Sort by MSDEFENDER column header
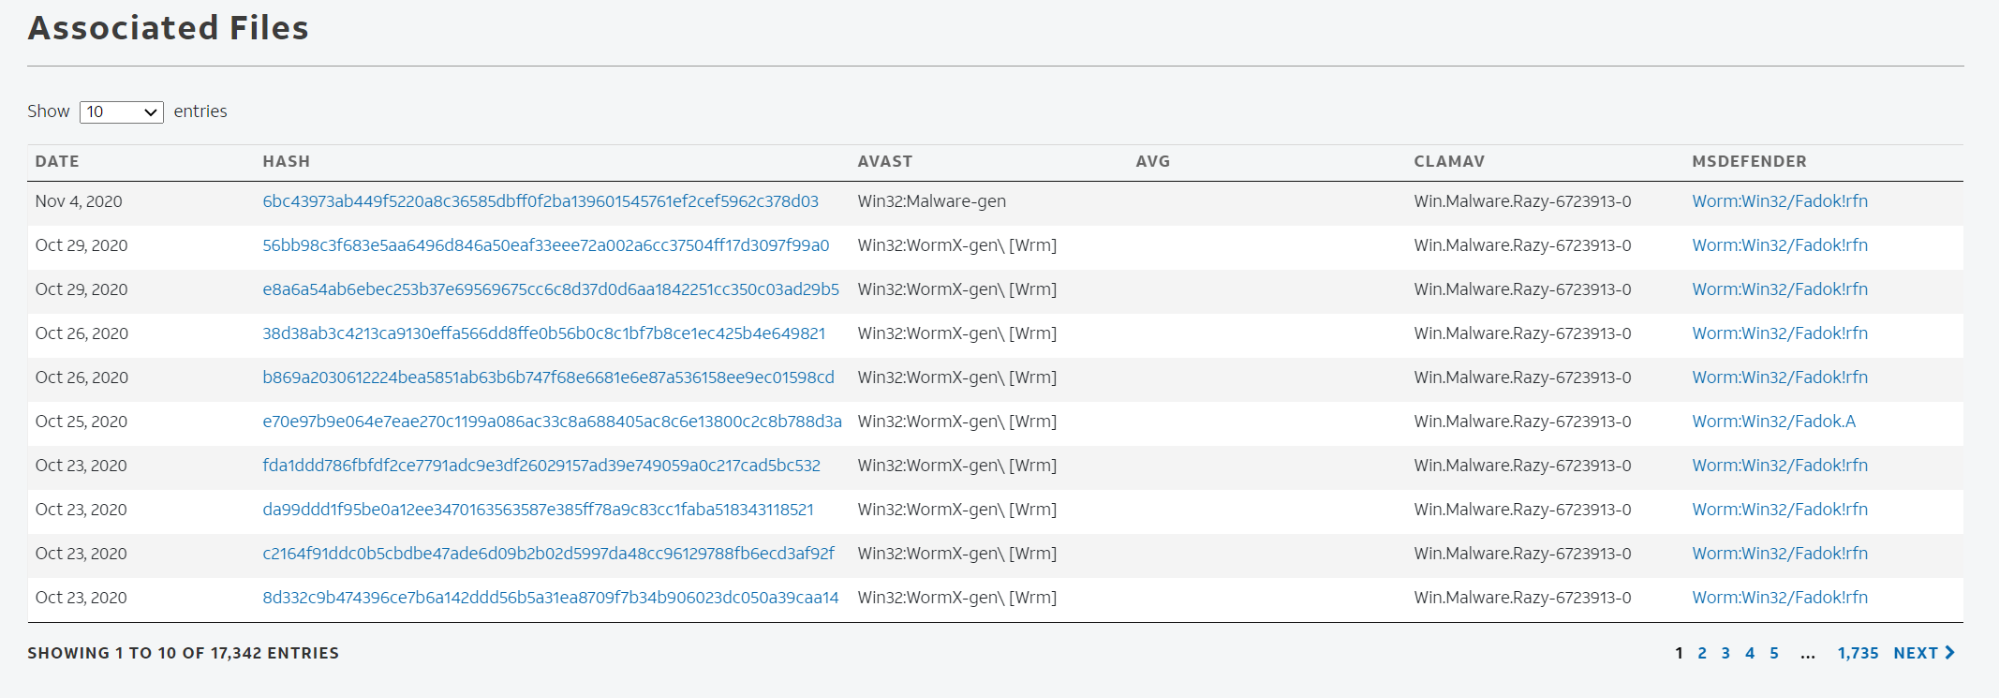1999x698 pixels. coord(1748,161)
